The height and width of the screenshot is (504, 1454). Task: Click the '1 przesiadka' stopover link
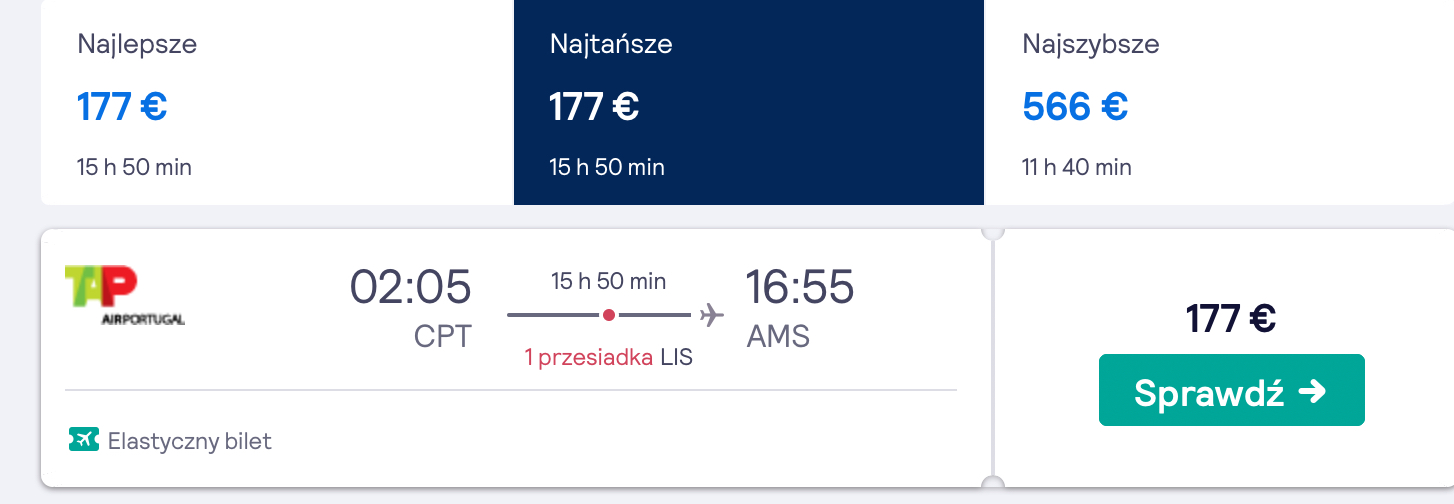coord(589,357)
